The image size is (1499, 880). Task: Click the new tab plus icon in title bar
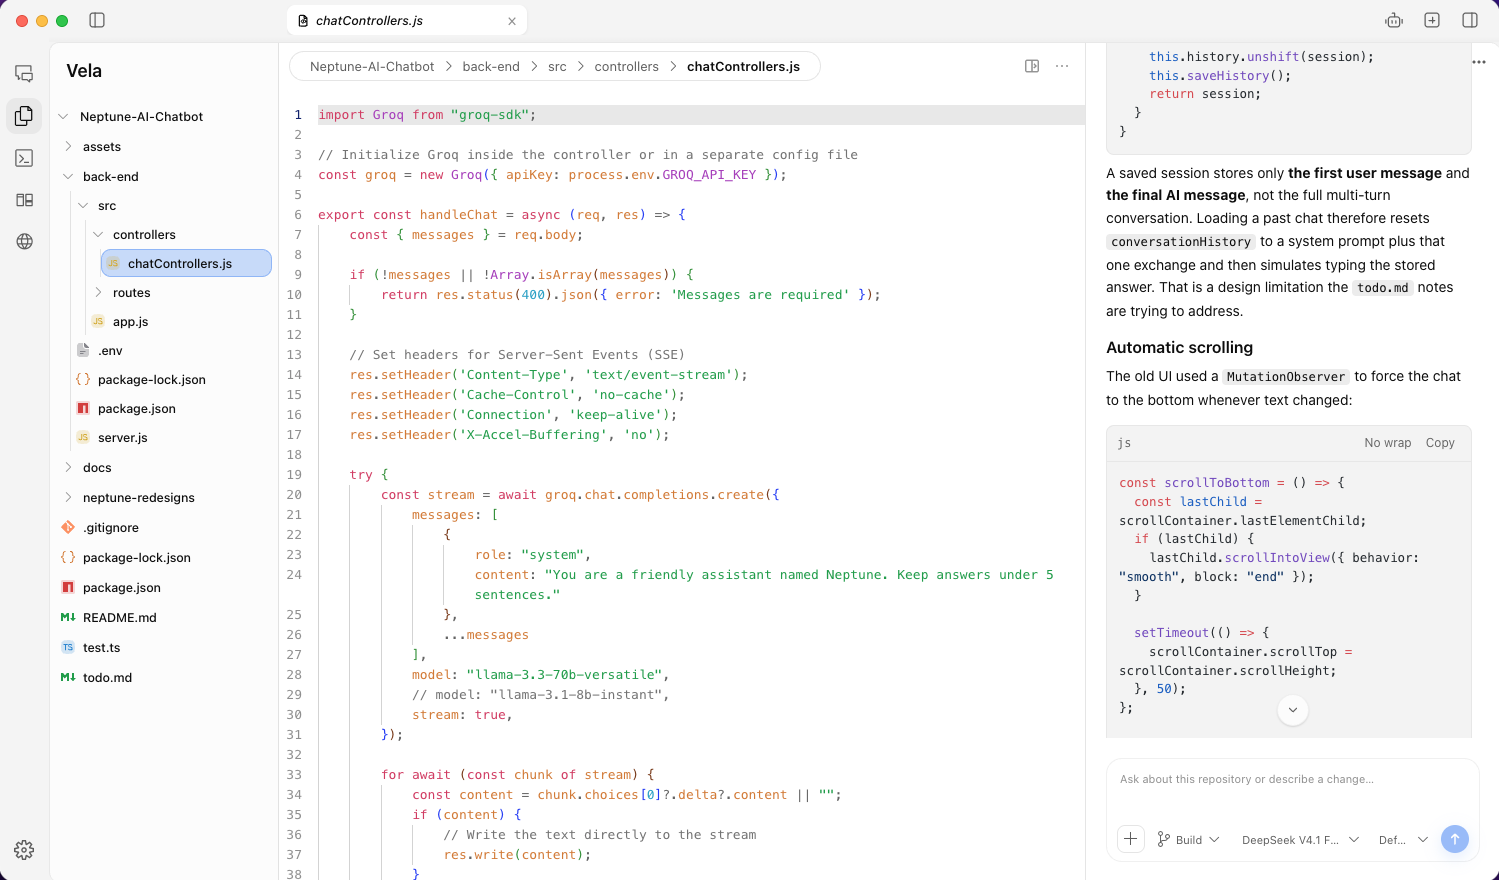[1432, 20]
